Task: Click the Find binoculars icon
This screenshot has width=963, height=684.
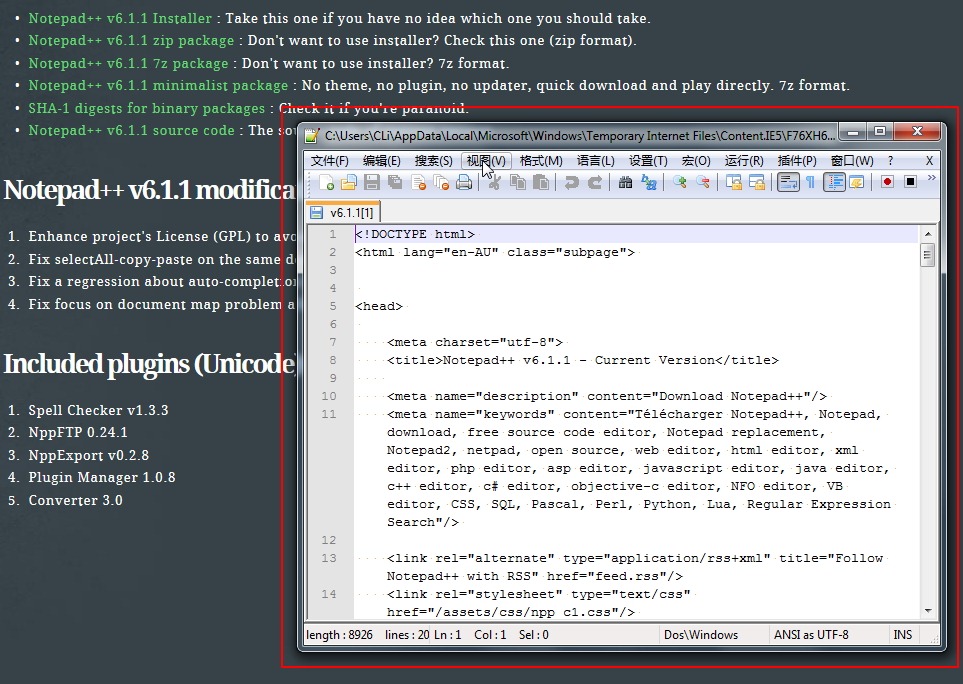Action: coord(625,182)
